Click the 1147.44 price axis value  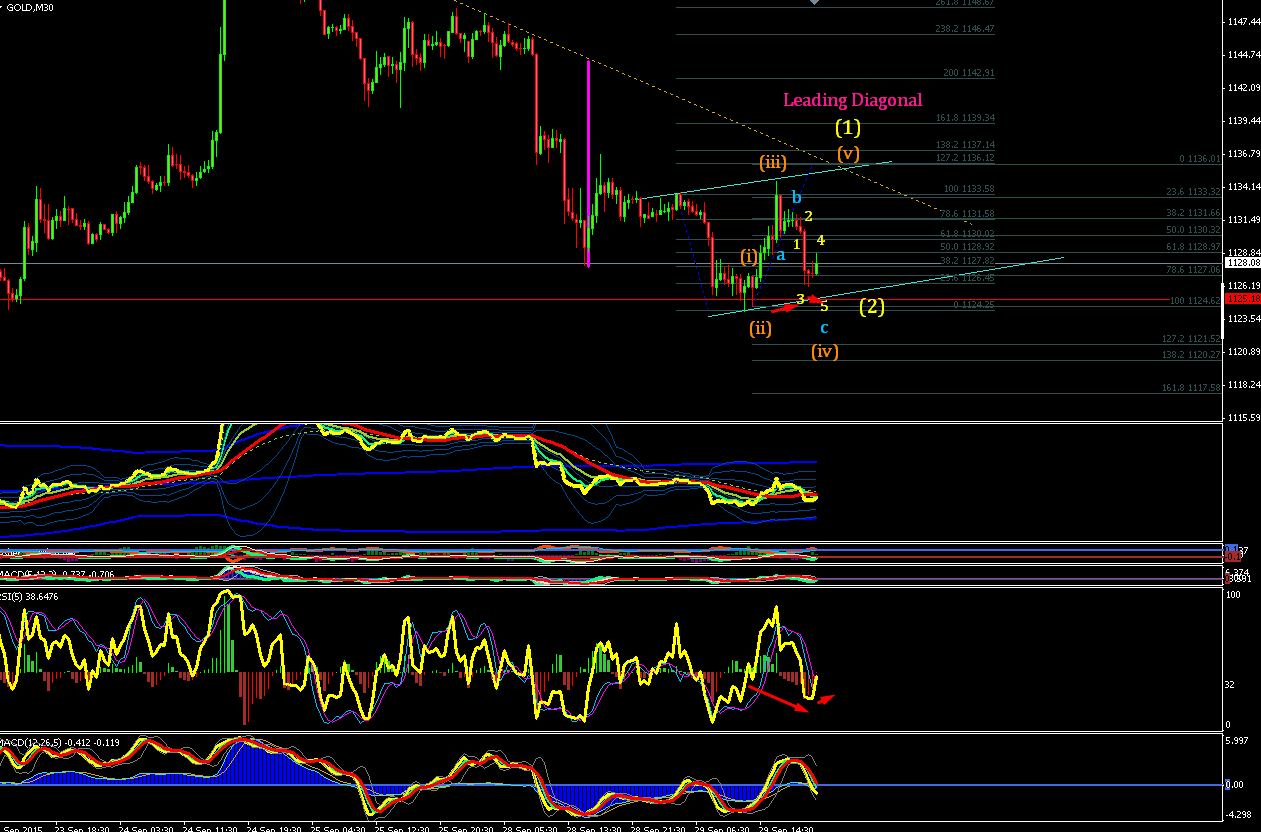click(x=1243, y=21)
